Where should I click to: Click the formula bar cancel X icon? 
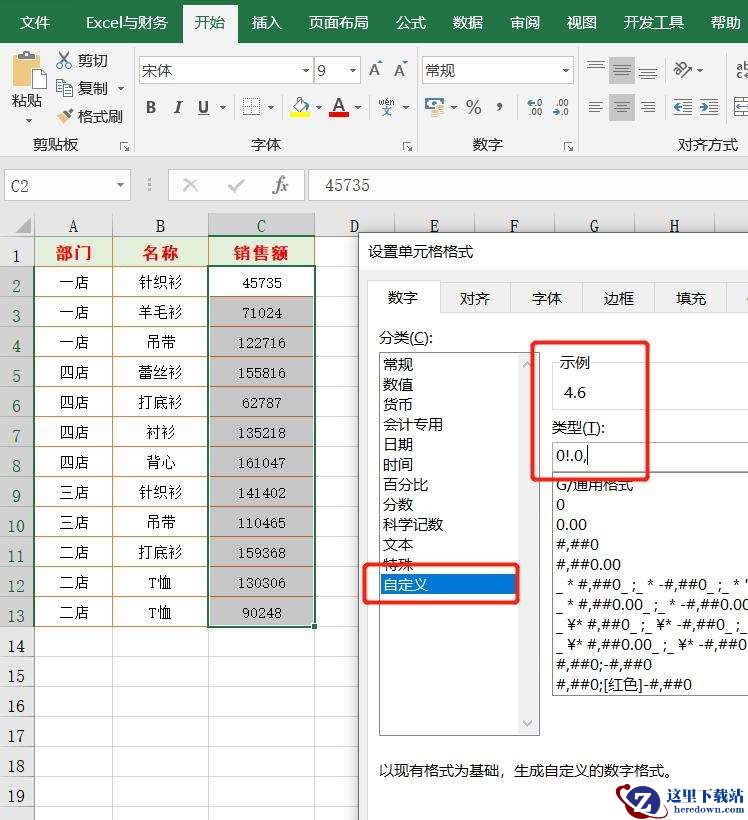tap(190, 185)
